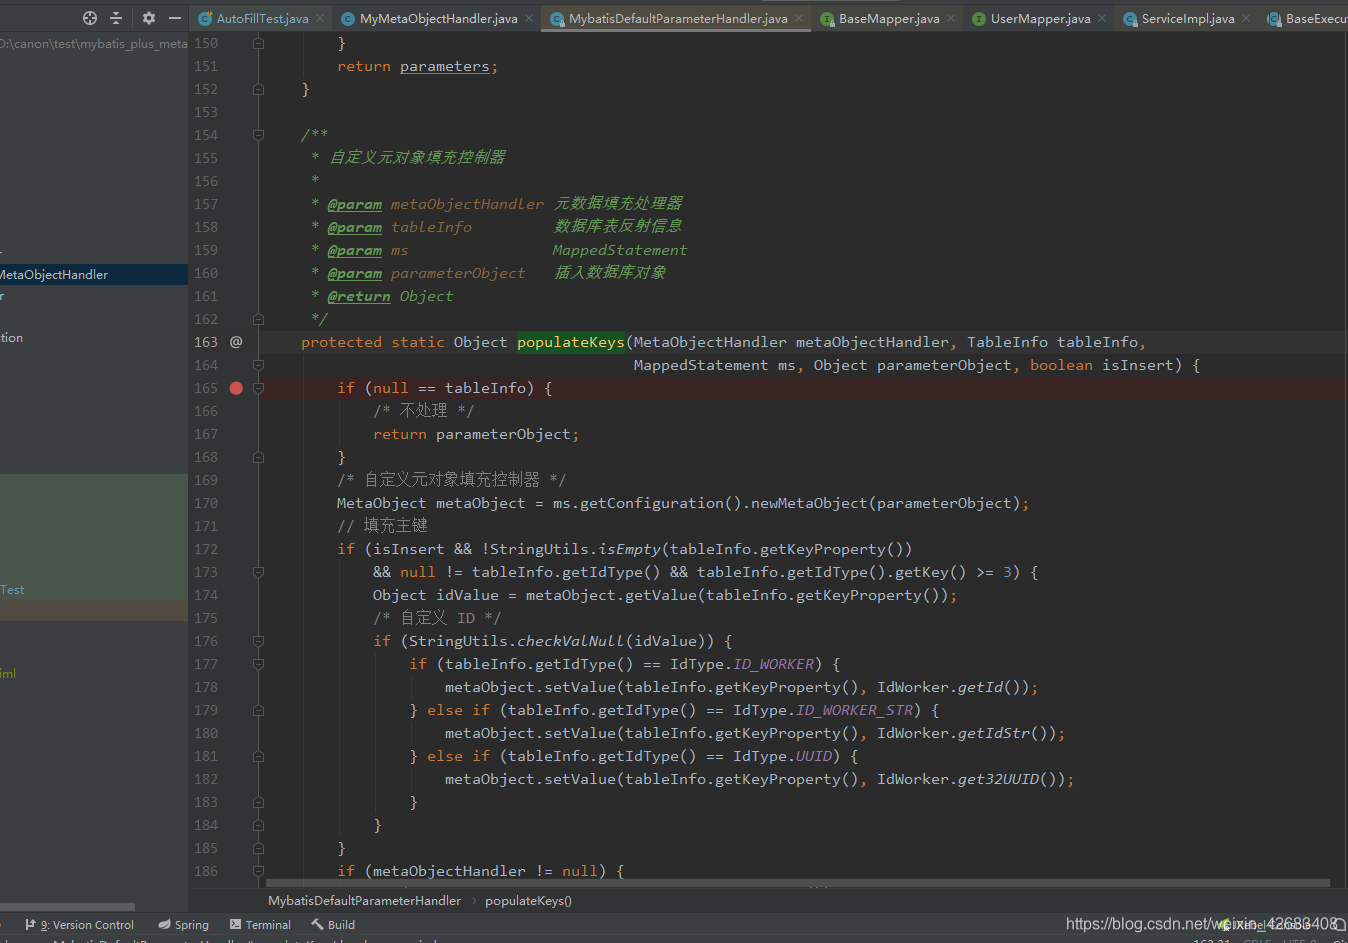Image resolution: width=1348 pixels, height=943 pixels.
Task: Collapse the fold marker at line 173
Action: tap(258, 572)
